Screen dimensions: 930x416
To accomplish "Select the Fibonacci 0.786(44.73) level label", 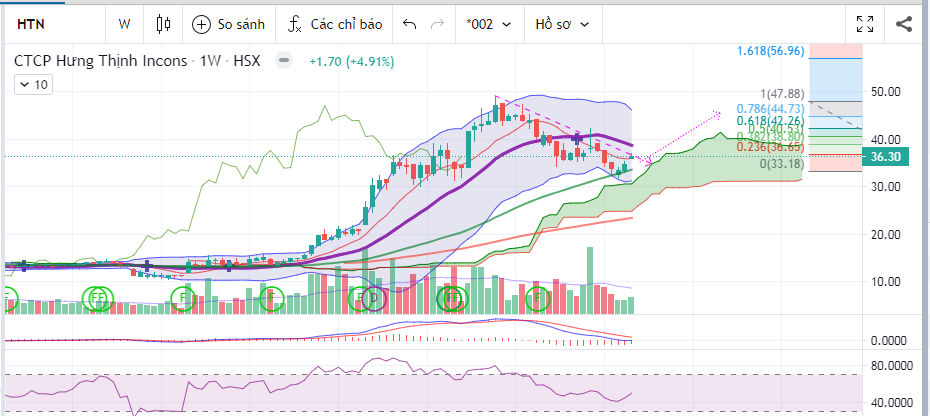I will (x=770, y=108).
